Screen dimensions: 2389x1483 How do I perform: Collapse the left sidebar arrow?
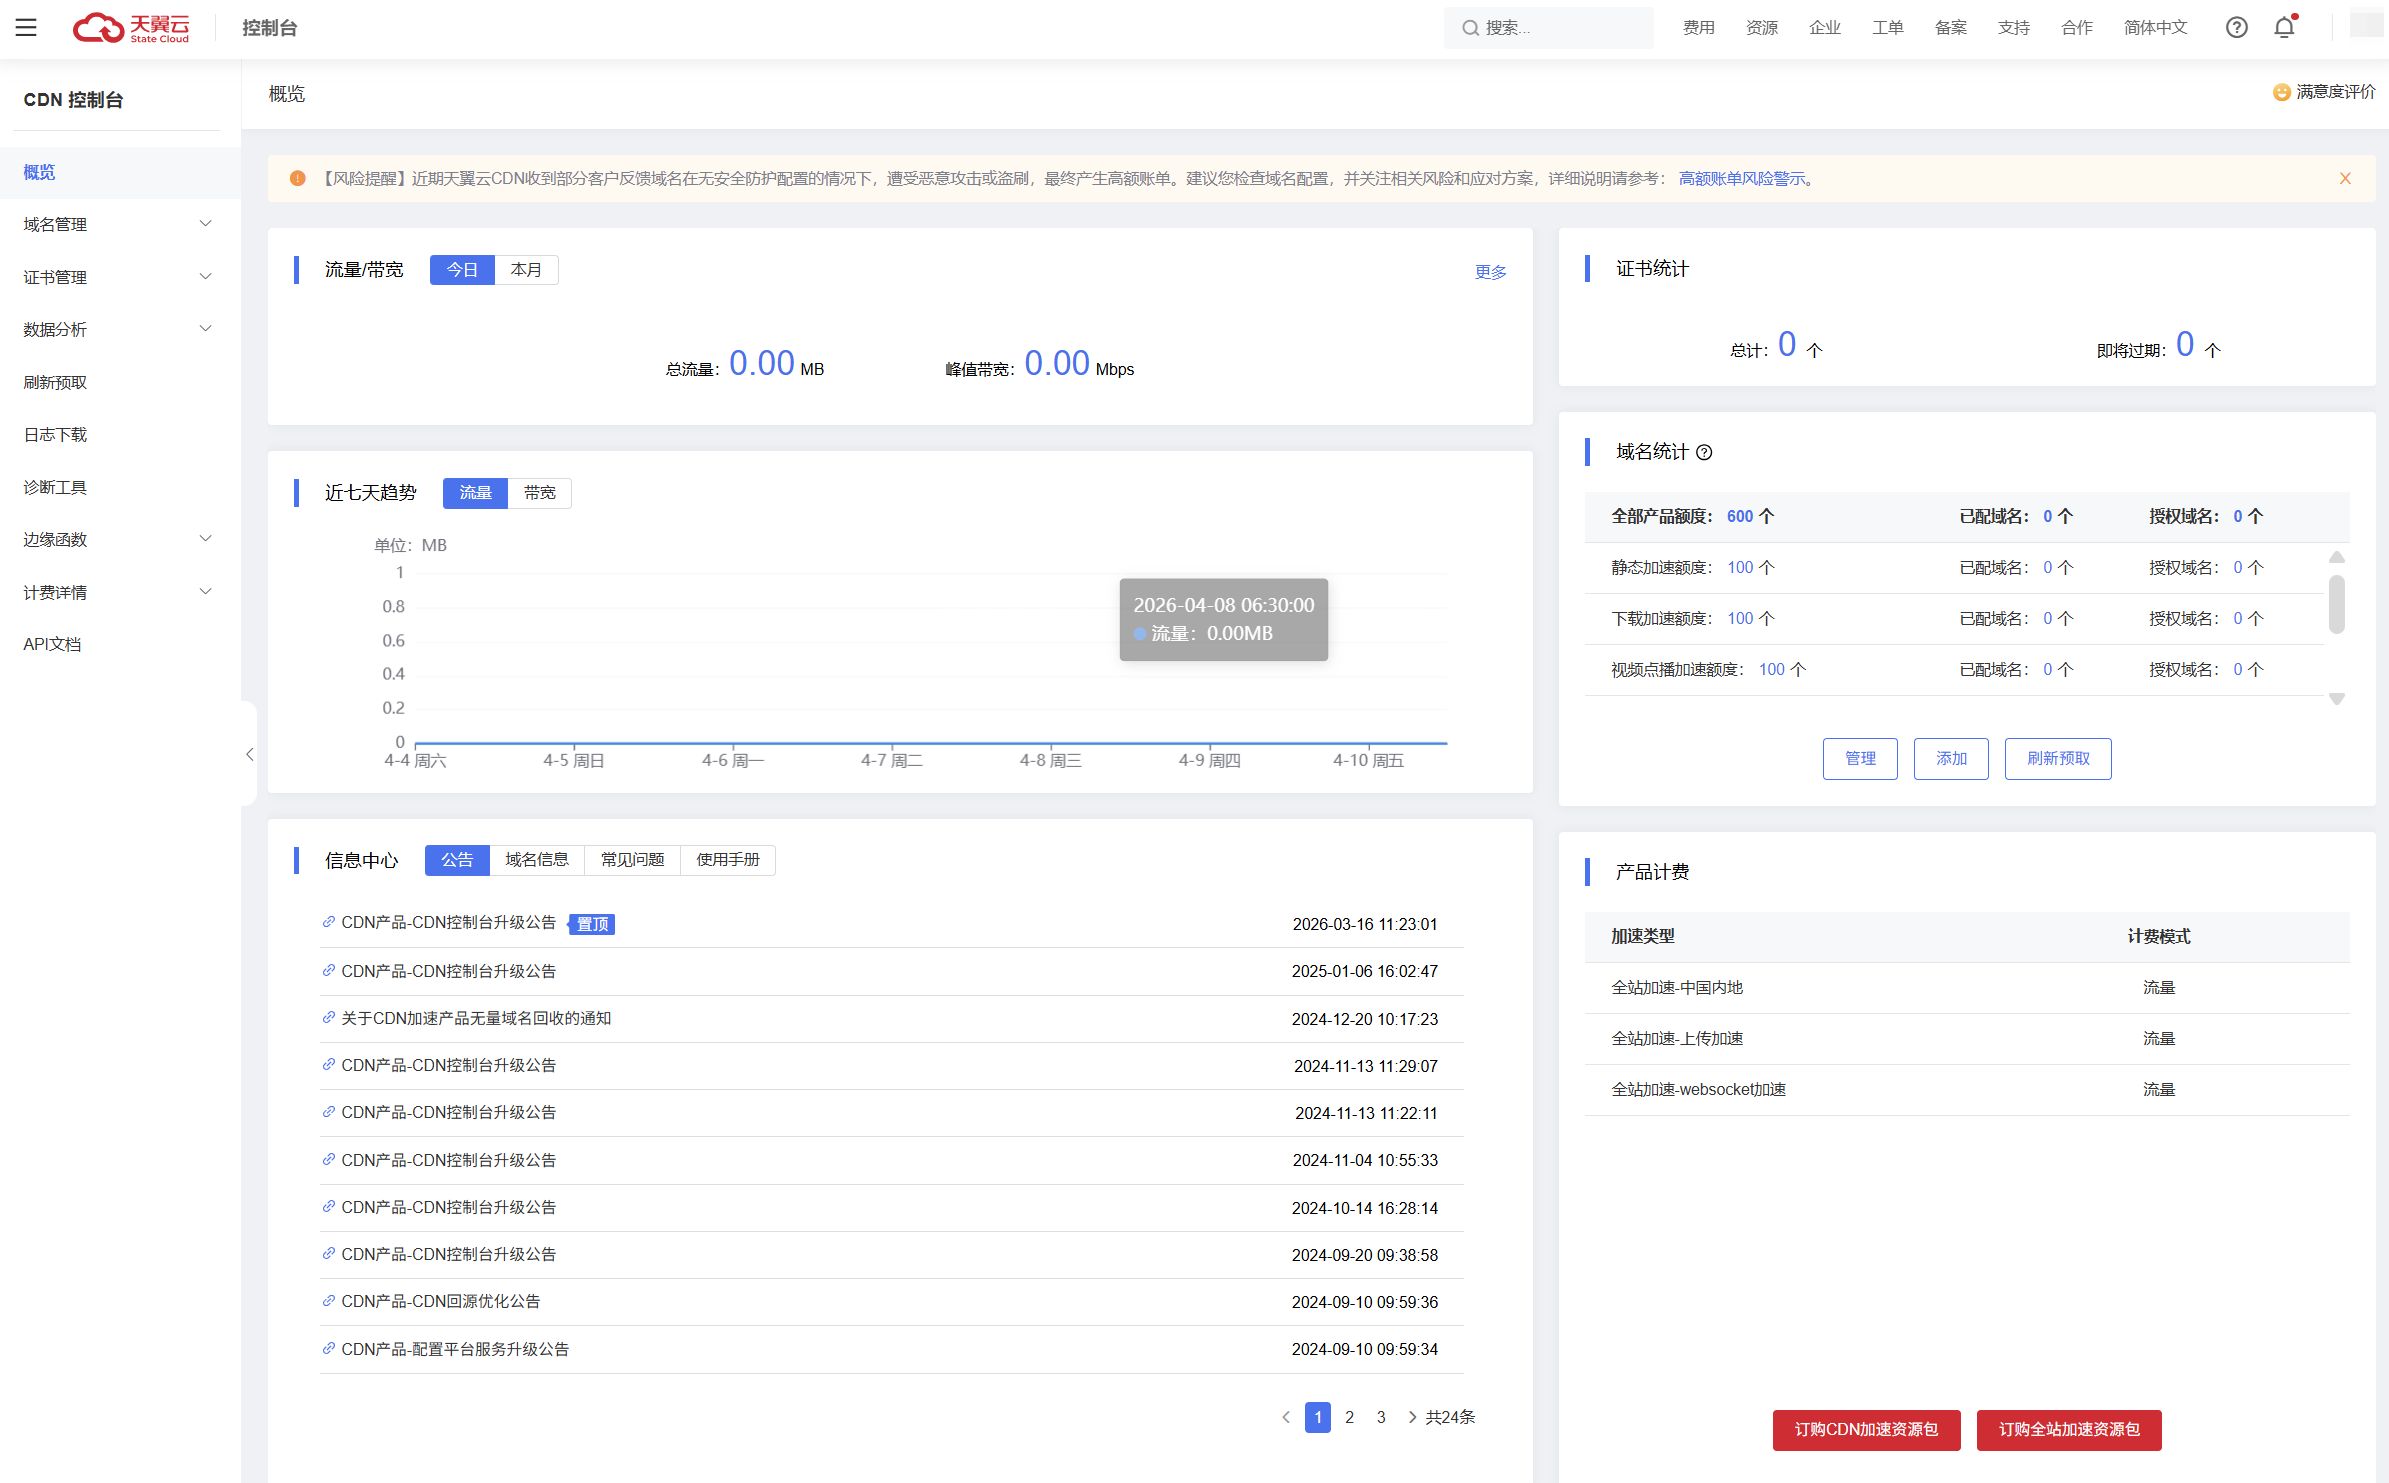(249, 755)
